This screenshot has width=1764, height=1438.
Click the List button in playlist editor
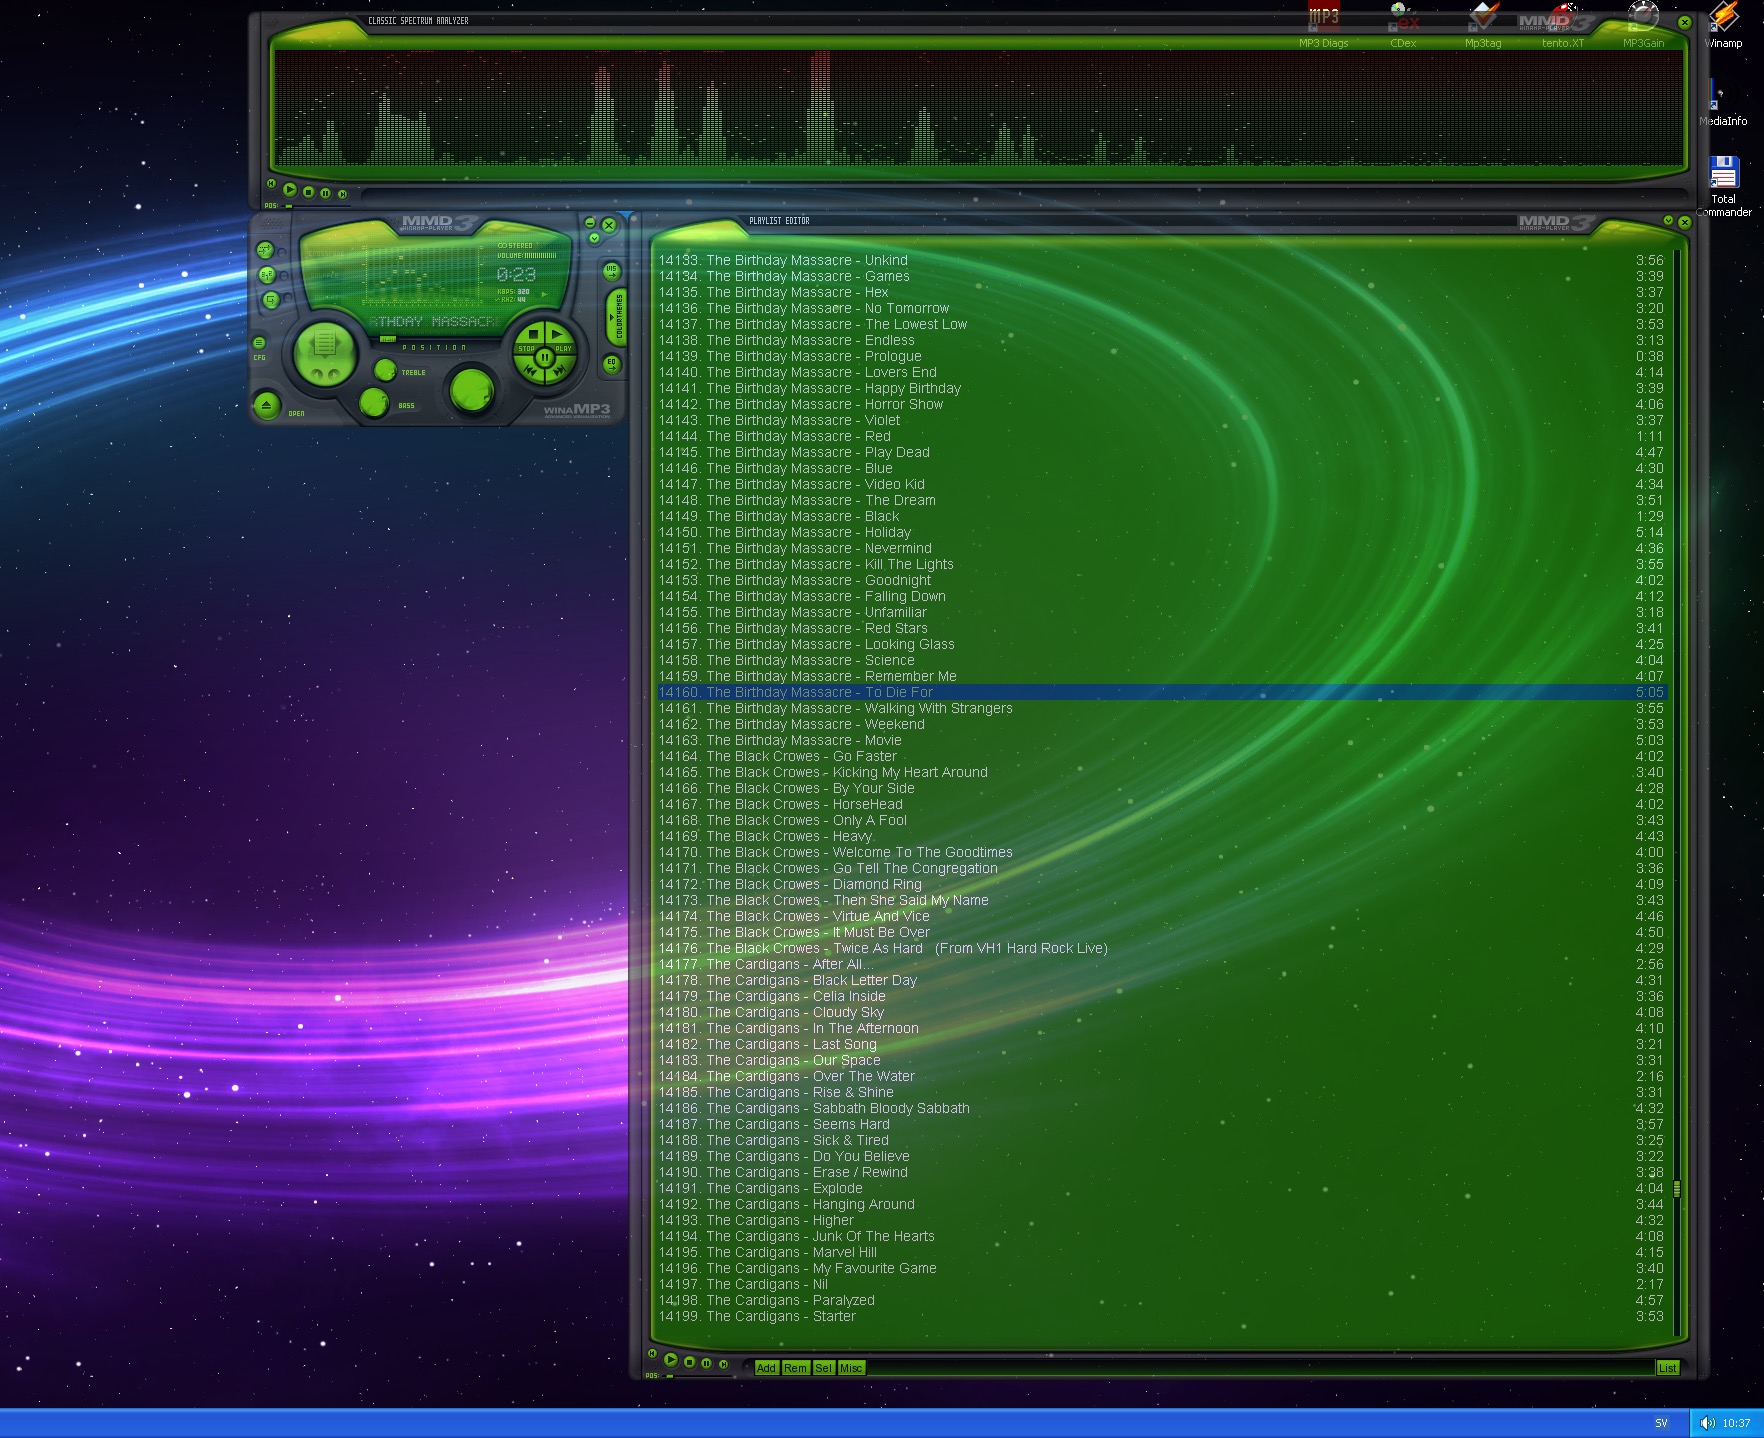pos(1667,1368)
